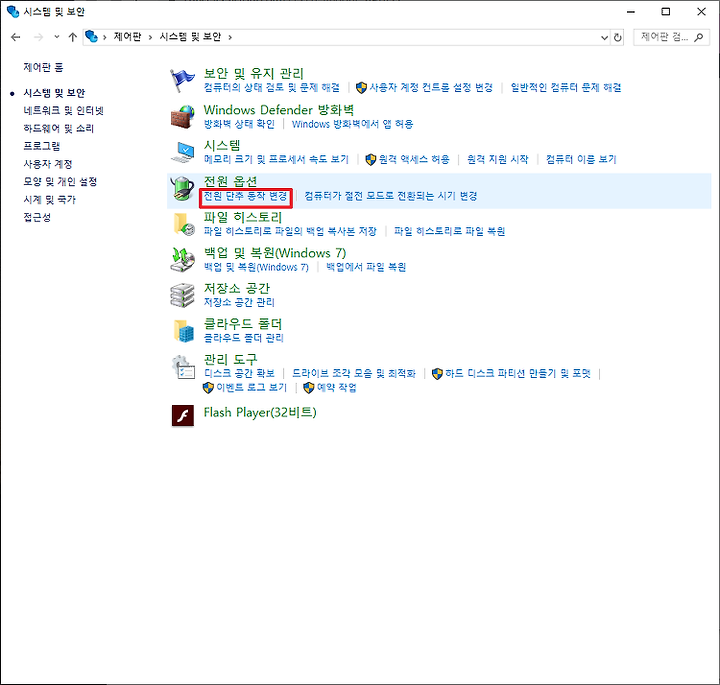This screenshot has height=685, width=720.
Task: Select 사용자 계정 in sidebar
Action: (x=48, y=164)
